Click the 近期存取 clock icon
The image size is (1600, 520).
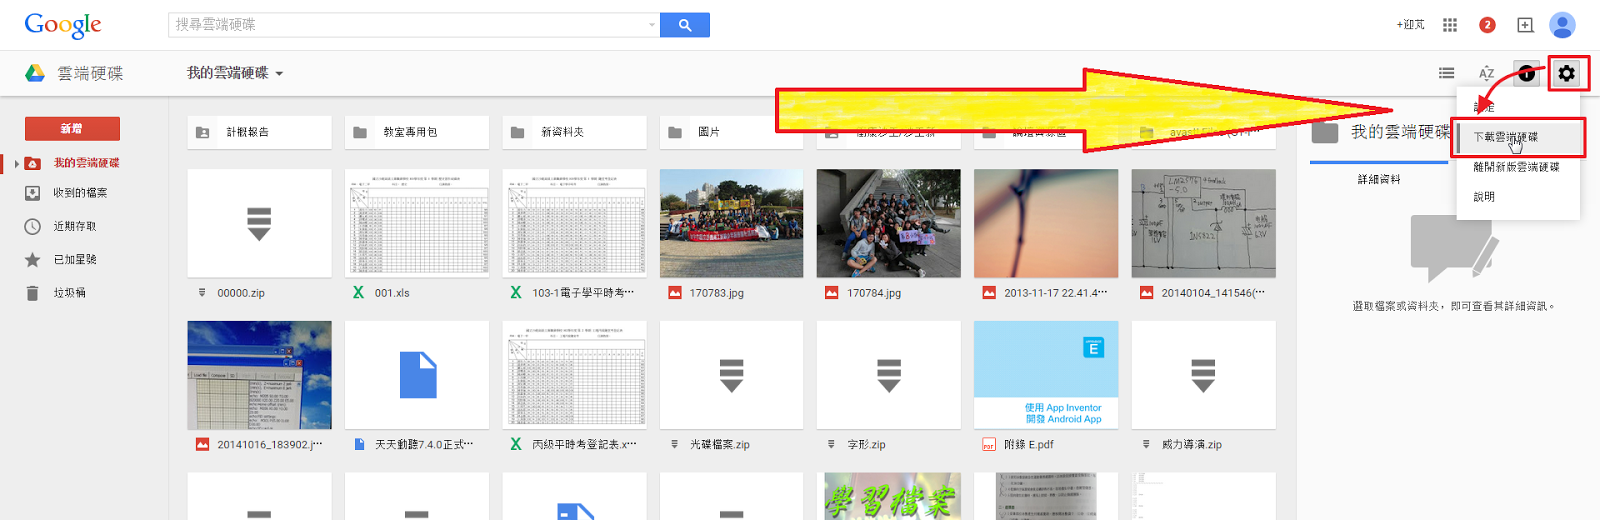[x=32, y=227]
